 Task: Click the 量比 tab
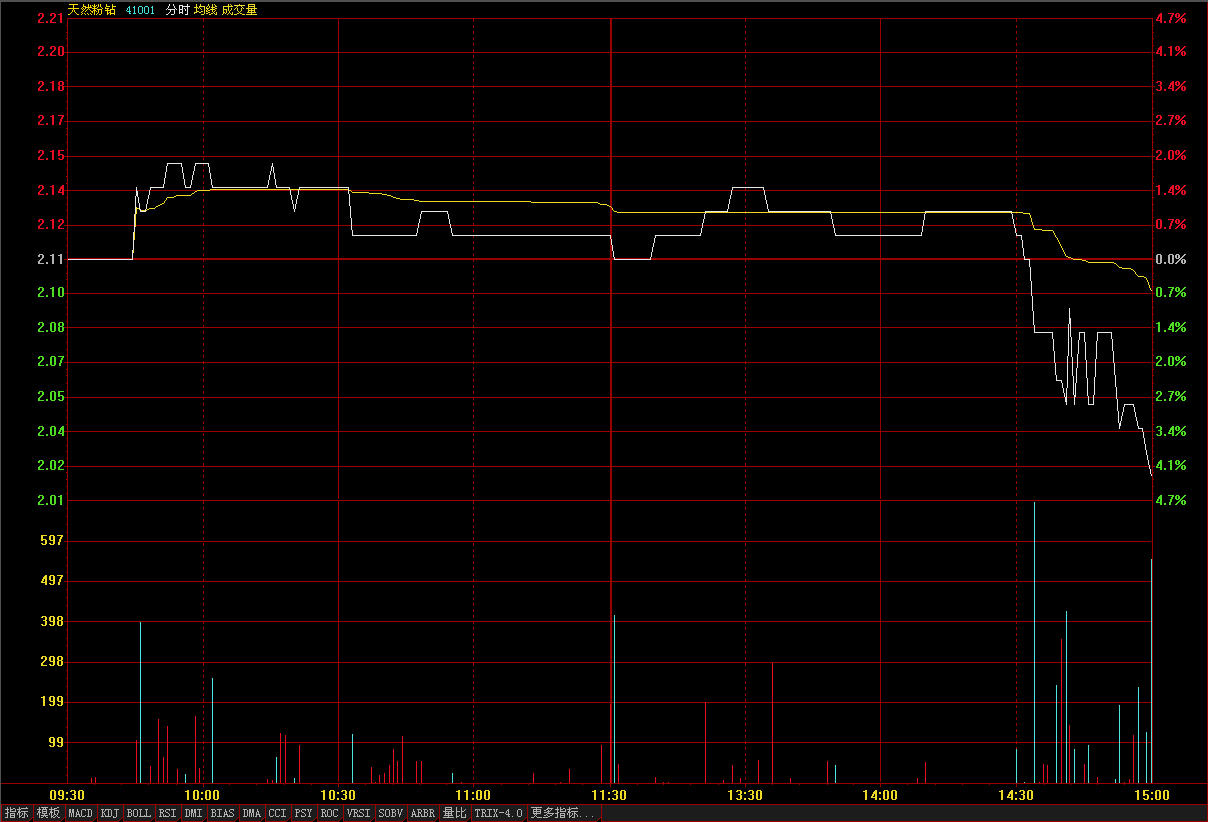pyautogui.click(x=455, y=813)
